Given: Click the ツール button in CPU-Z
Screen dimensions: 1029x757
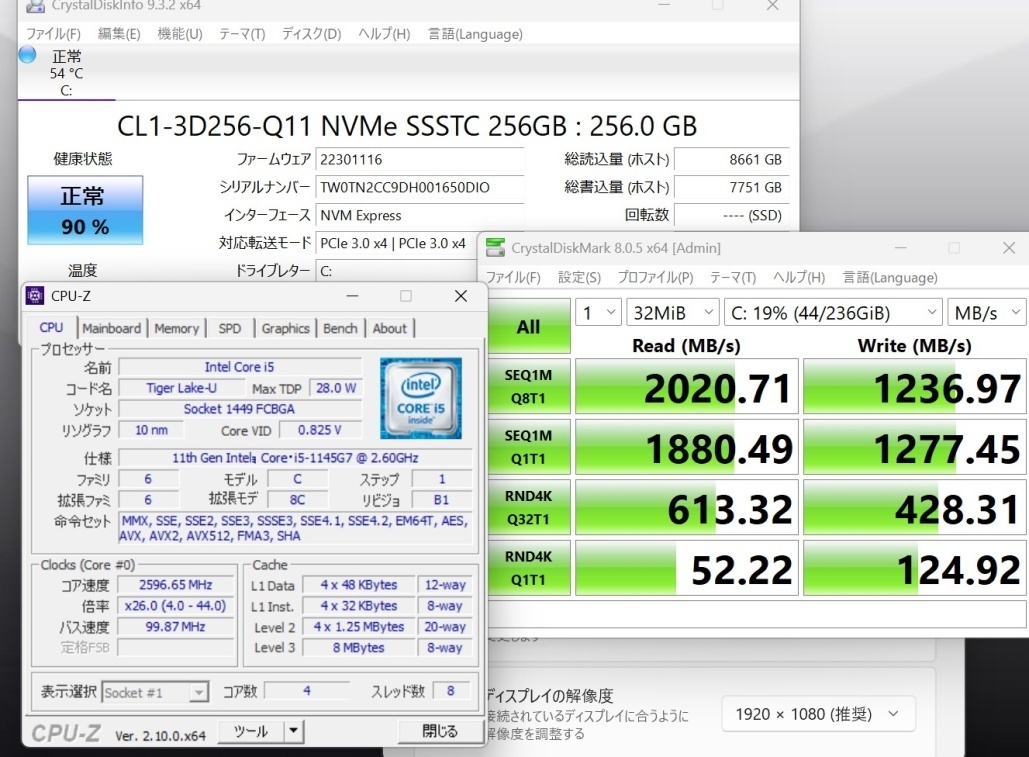Looking at the screenshot, I should click(251, 731).
